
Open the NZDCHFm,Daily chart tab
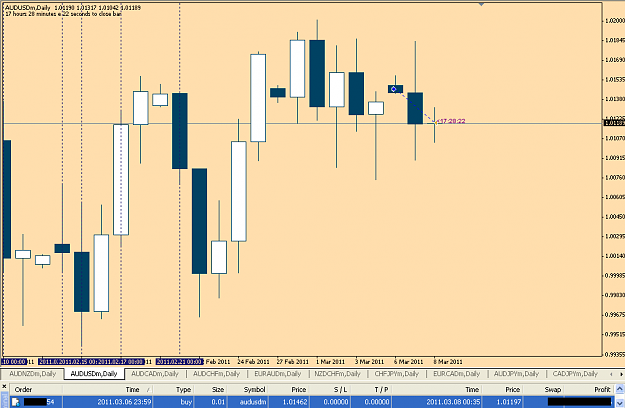[337, 374]
